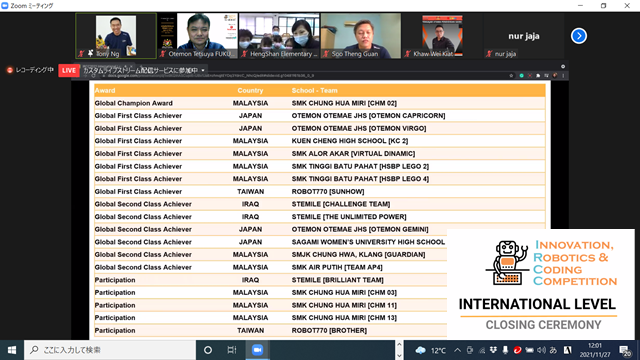Open the clock showing 12:01 2021/11/27

(595, 350)
